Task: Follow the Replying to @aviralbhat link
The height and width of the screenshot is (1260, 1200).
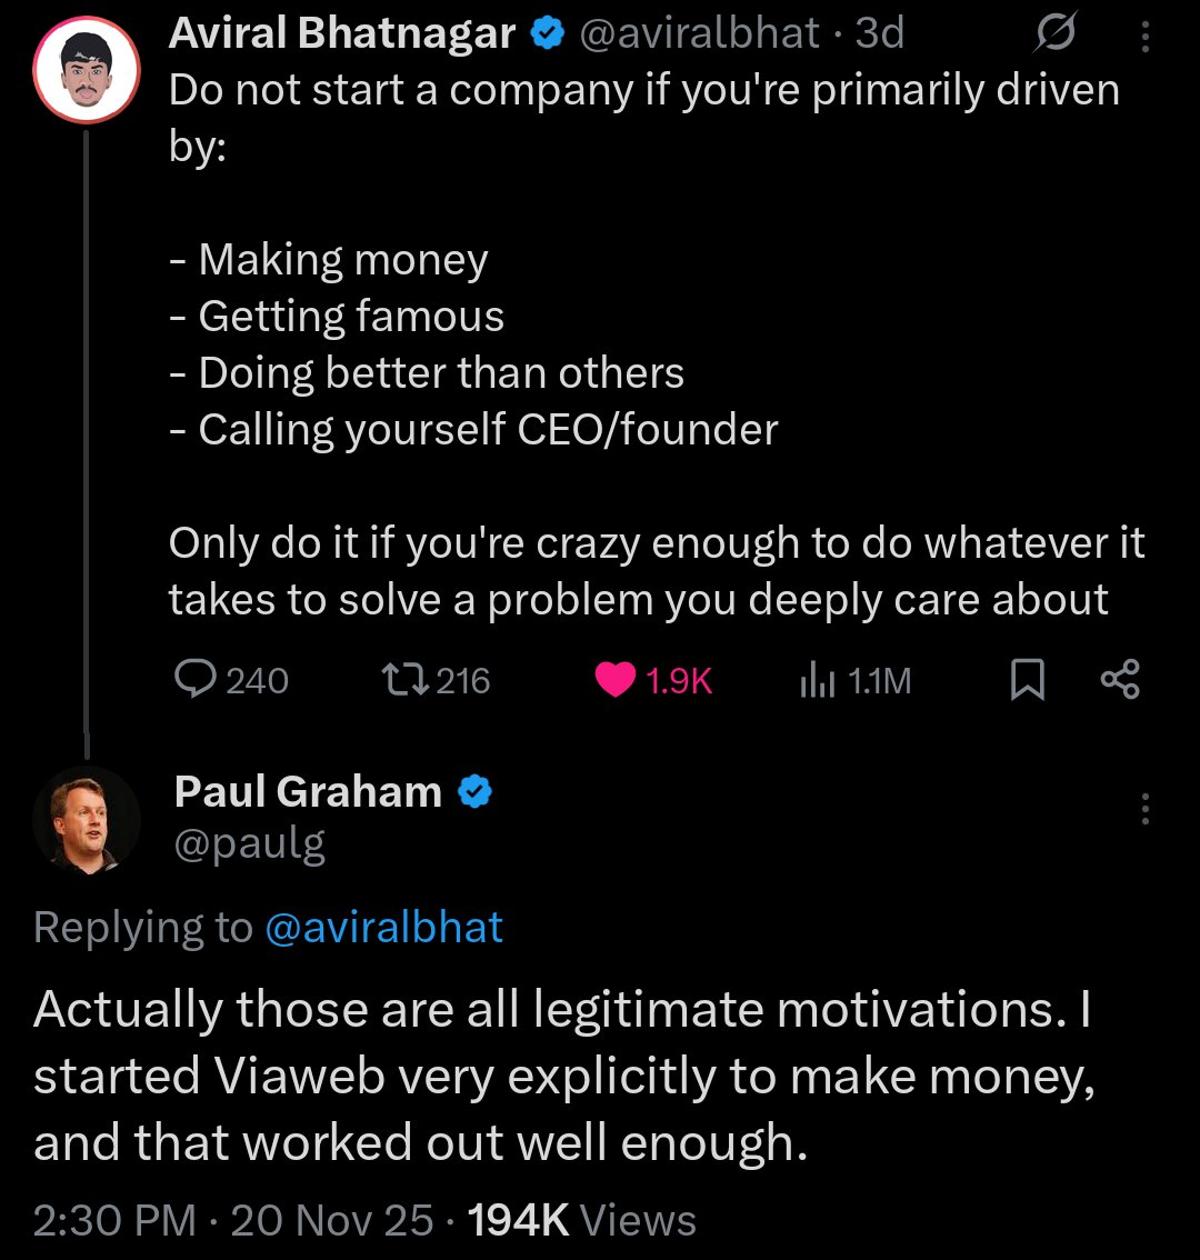Action: tap(386, 927)
